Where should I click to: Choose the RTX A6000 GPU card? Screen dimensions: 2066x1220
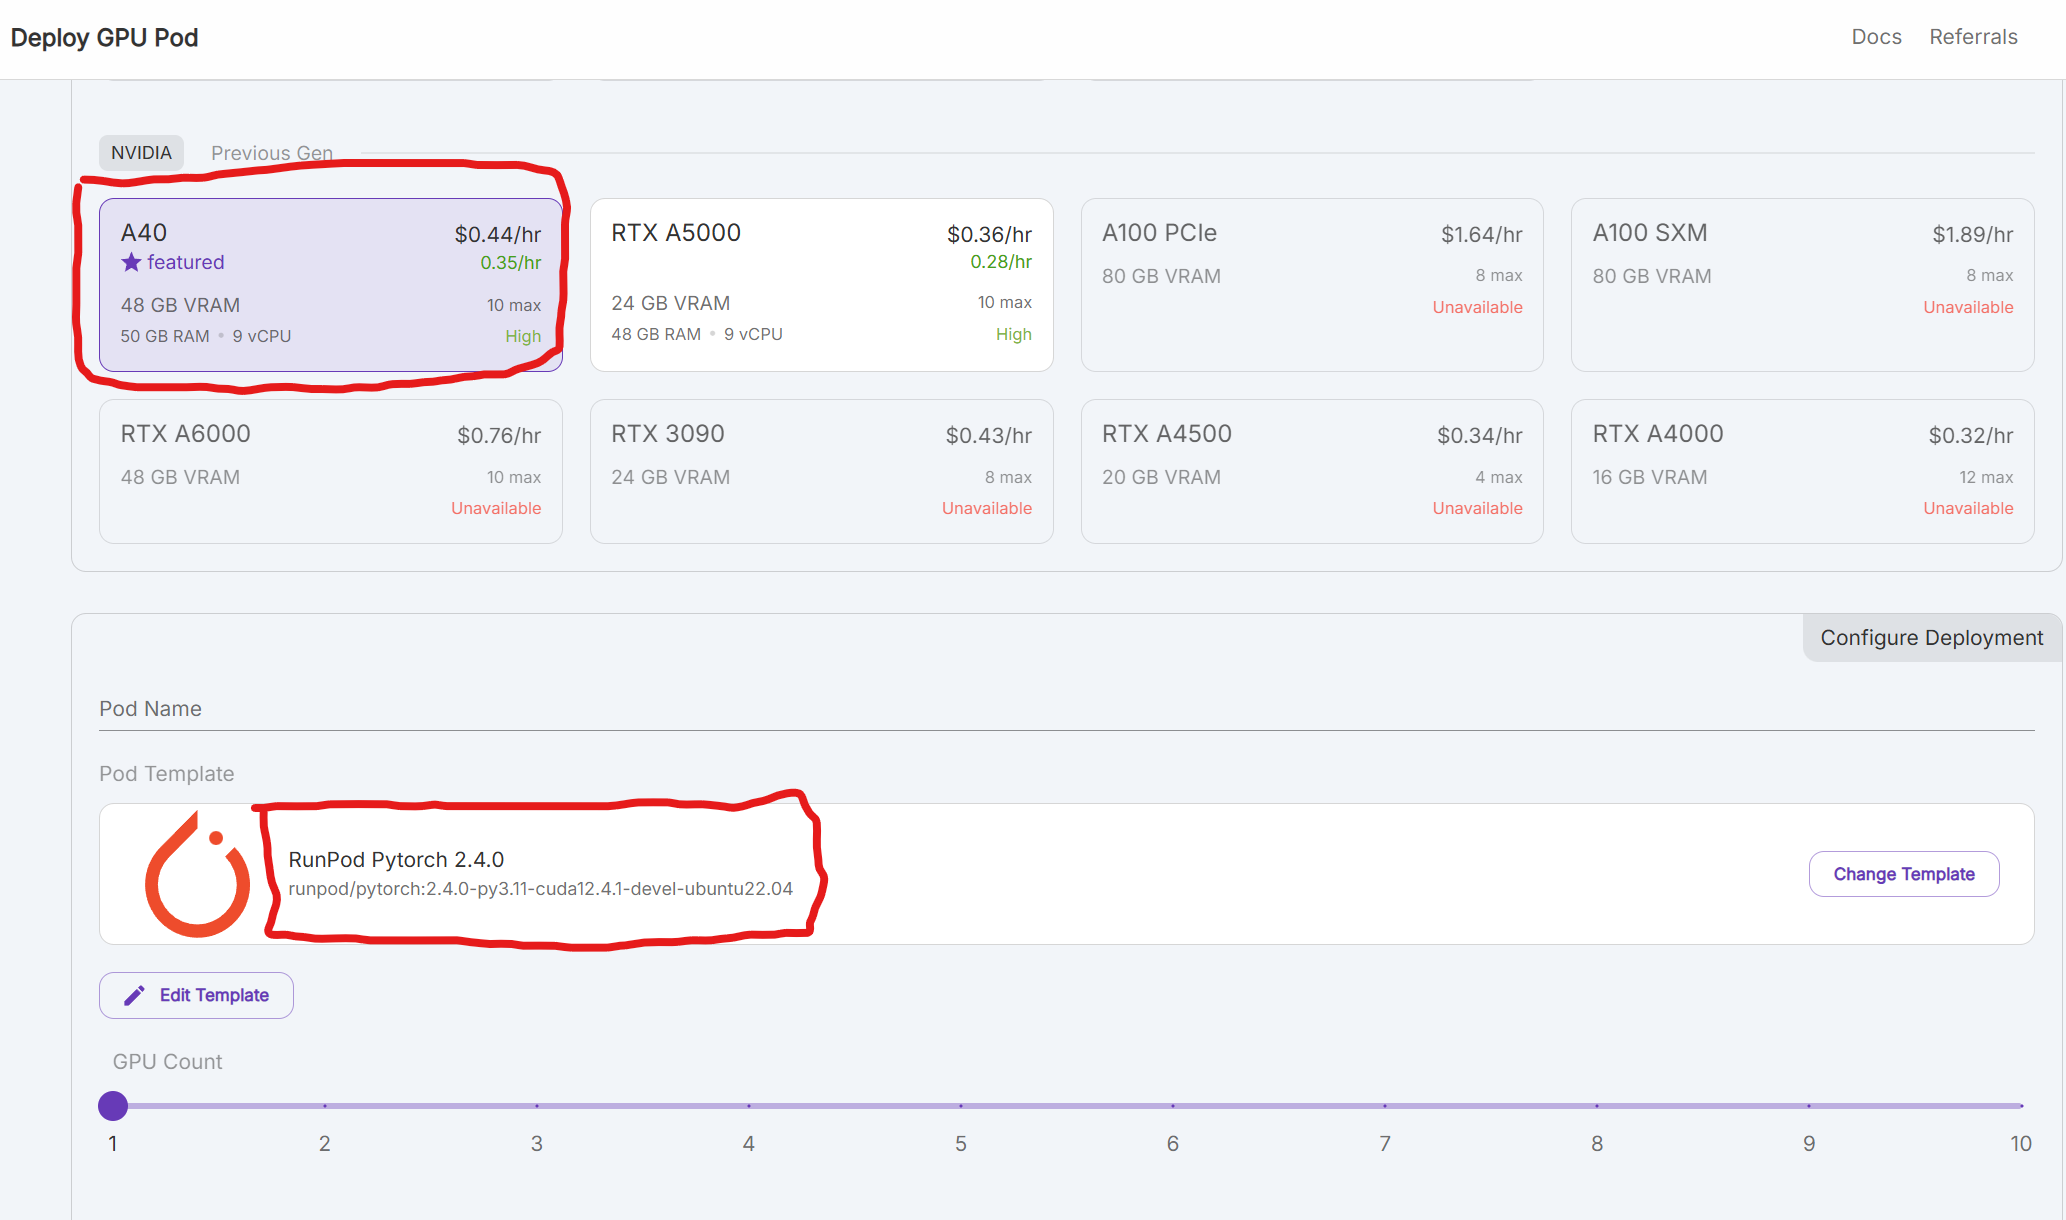330,471
